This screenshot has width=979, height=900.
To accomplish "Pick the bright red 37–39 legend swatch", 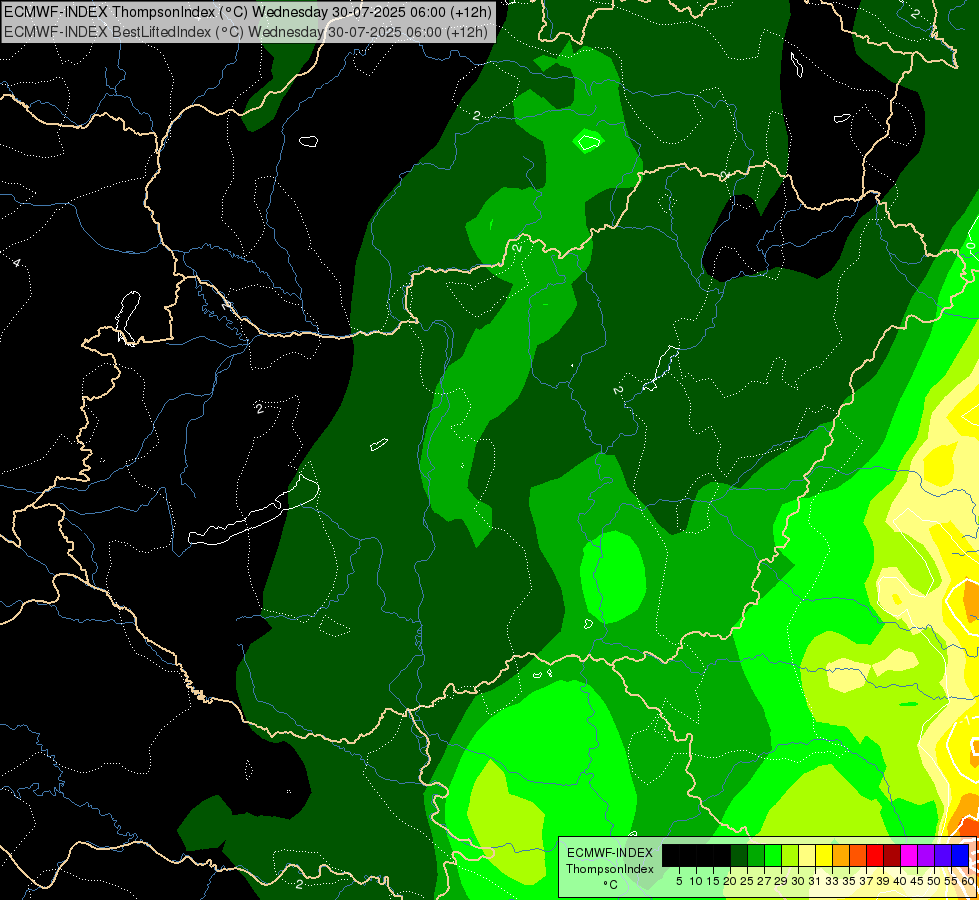I will coord(875,856).
